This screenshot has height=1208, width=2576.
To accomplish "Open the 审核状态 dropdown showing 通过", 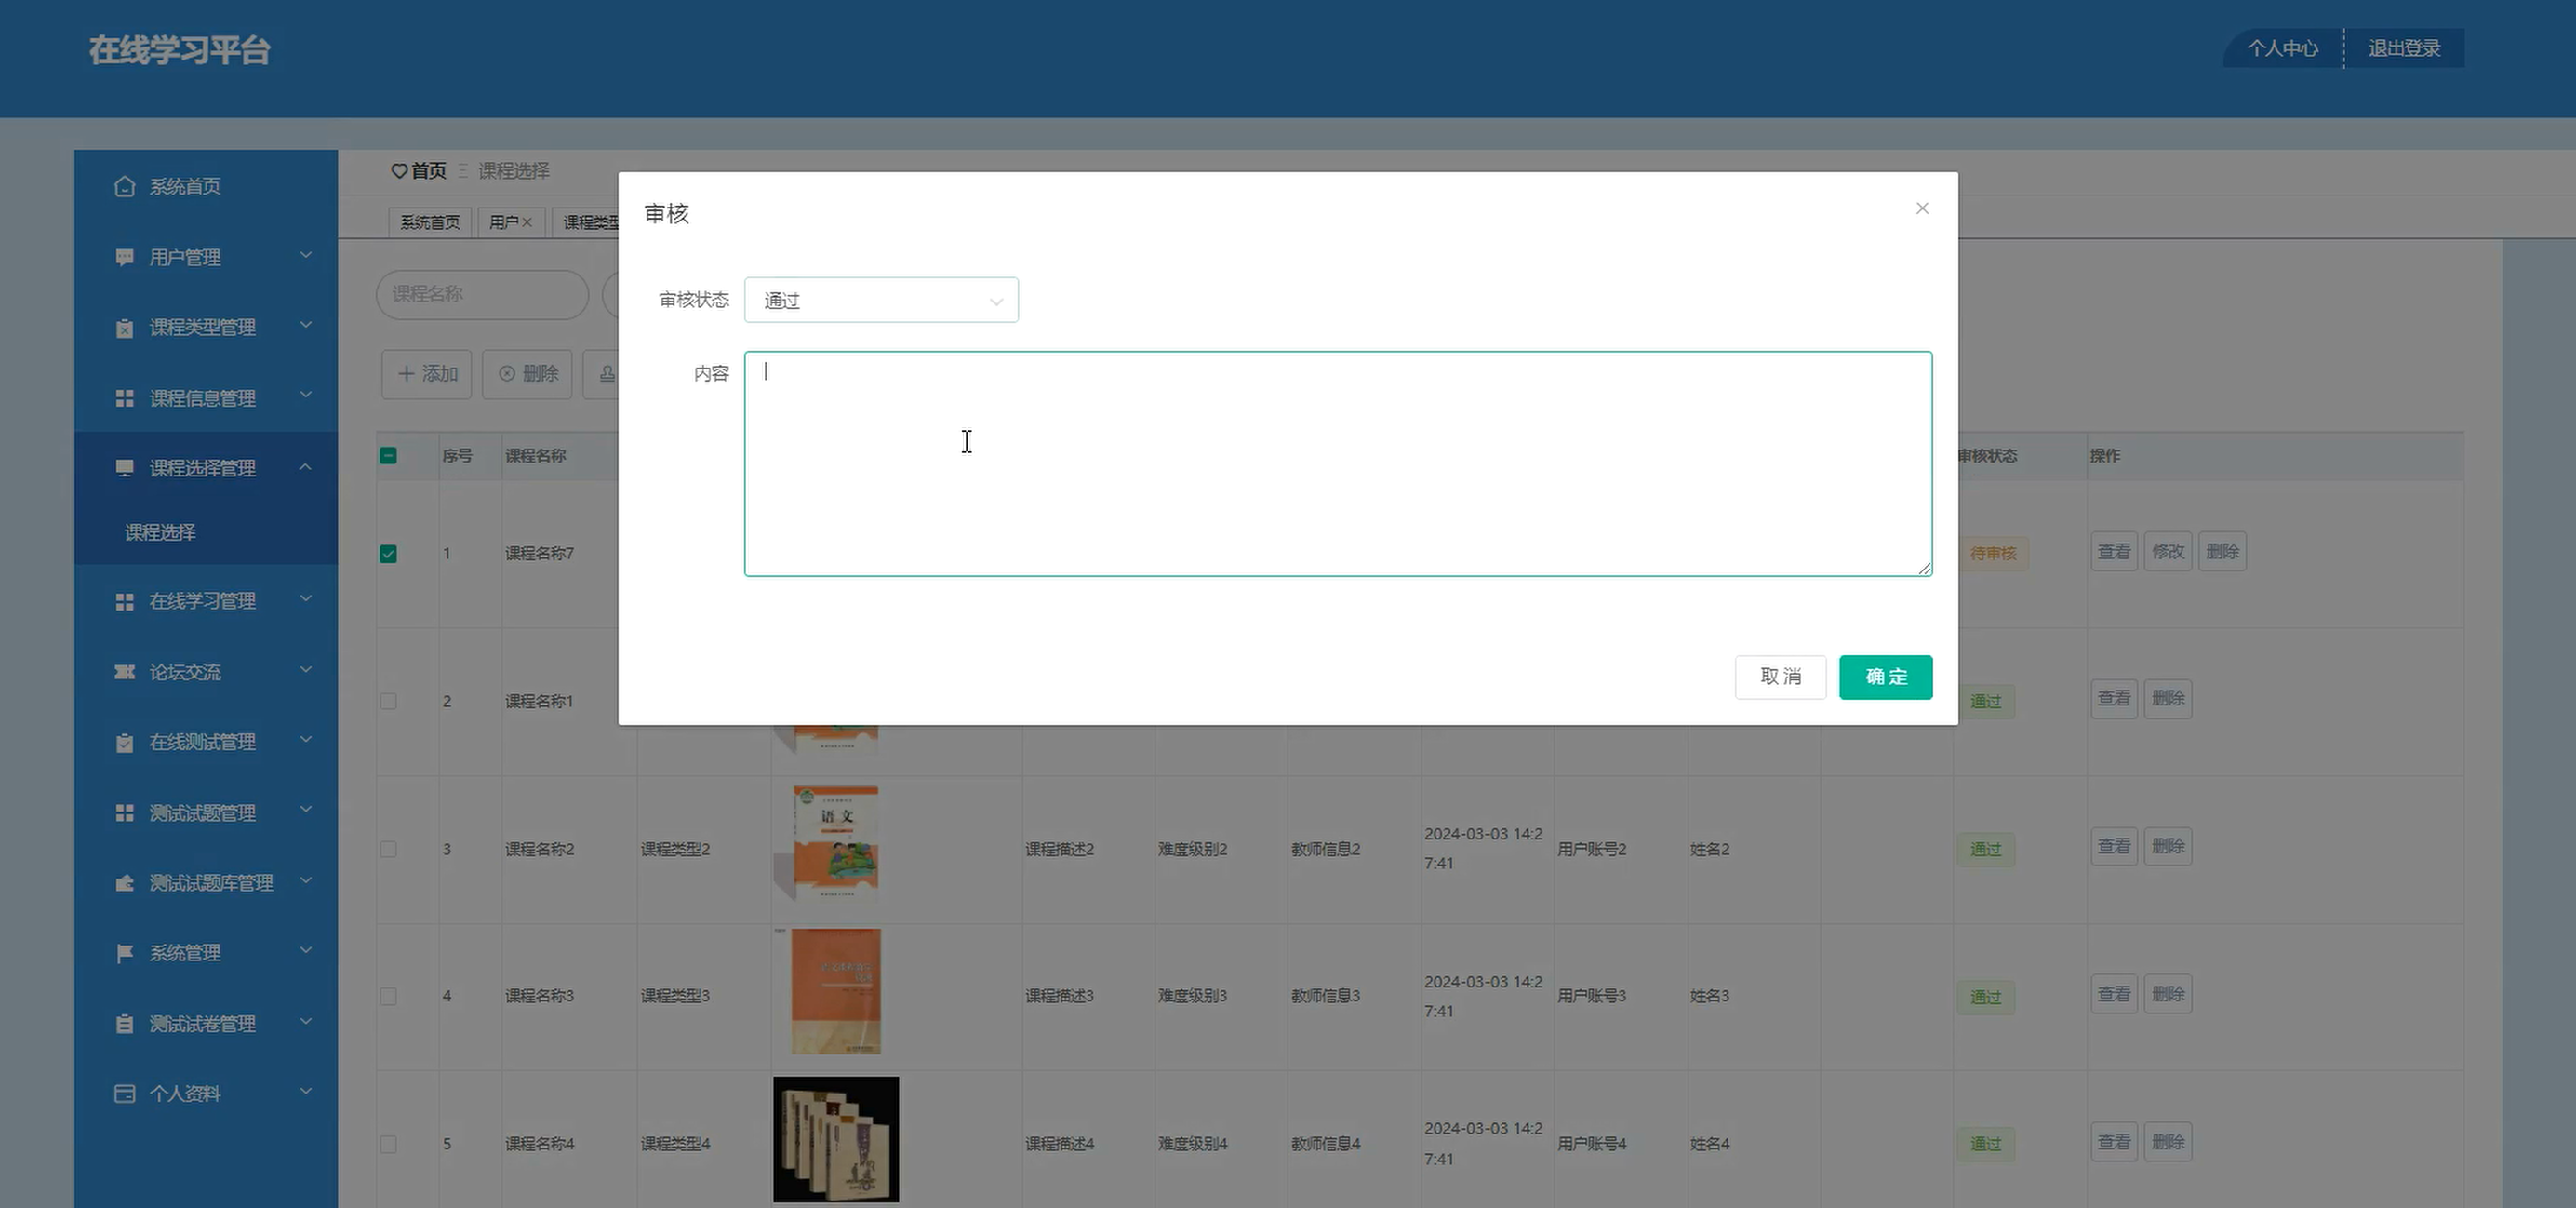I will pyautogui.click(x=881, y=300).
